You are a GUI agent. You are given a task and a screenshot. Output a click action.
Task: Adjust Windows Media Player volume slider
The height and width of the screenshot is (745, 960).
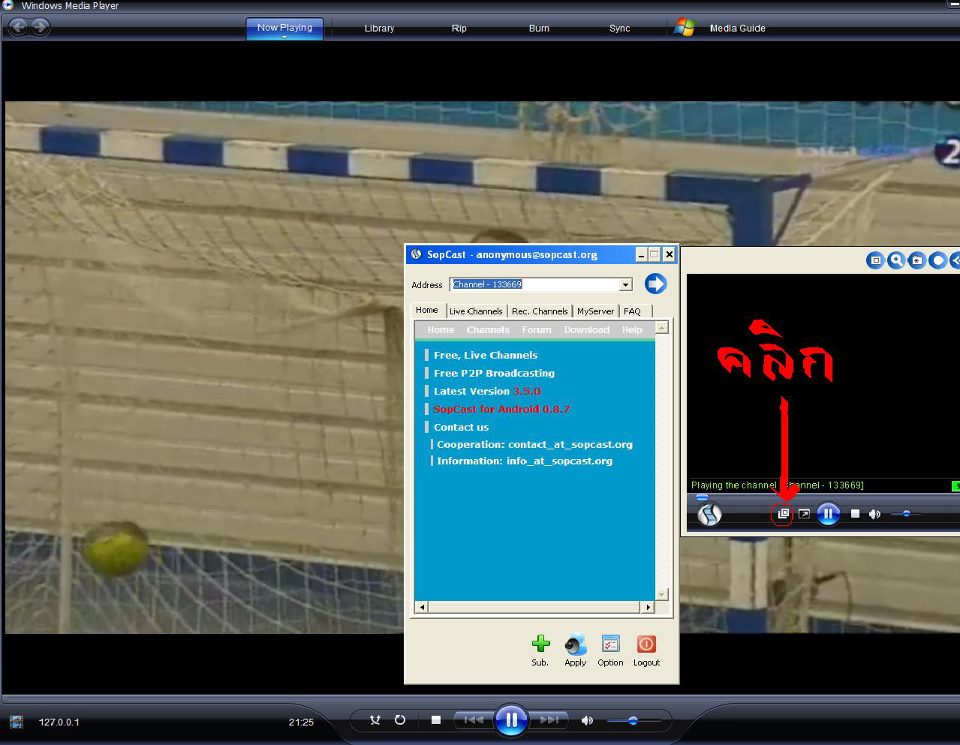pos(633,721)
